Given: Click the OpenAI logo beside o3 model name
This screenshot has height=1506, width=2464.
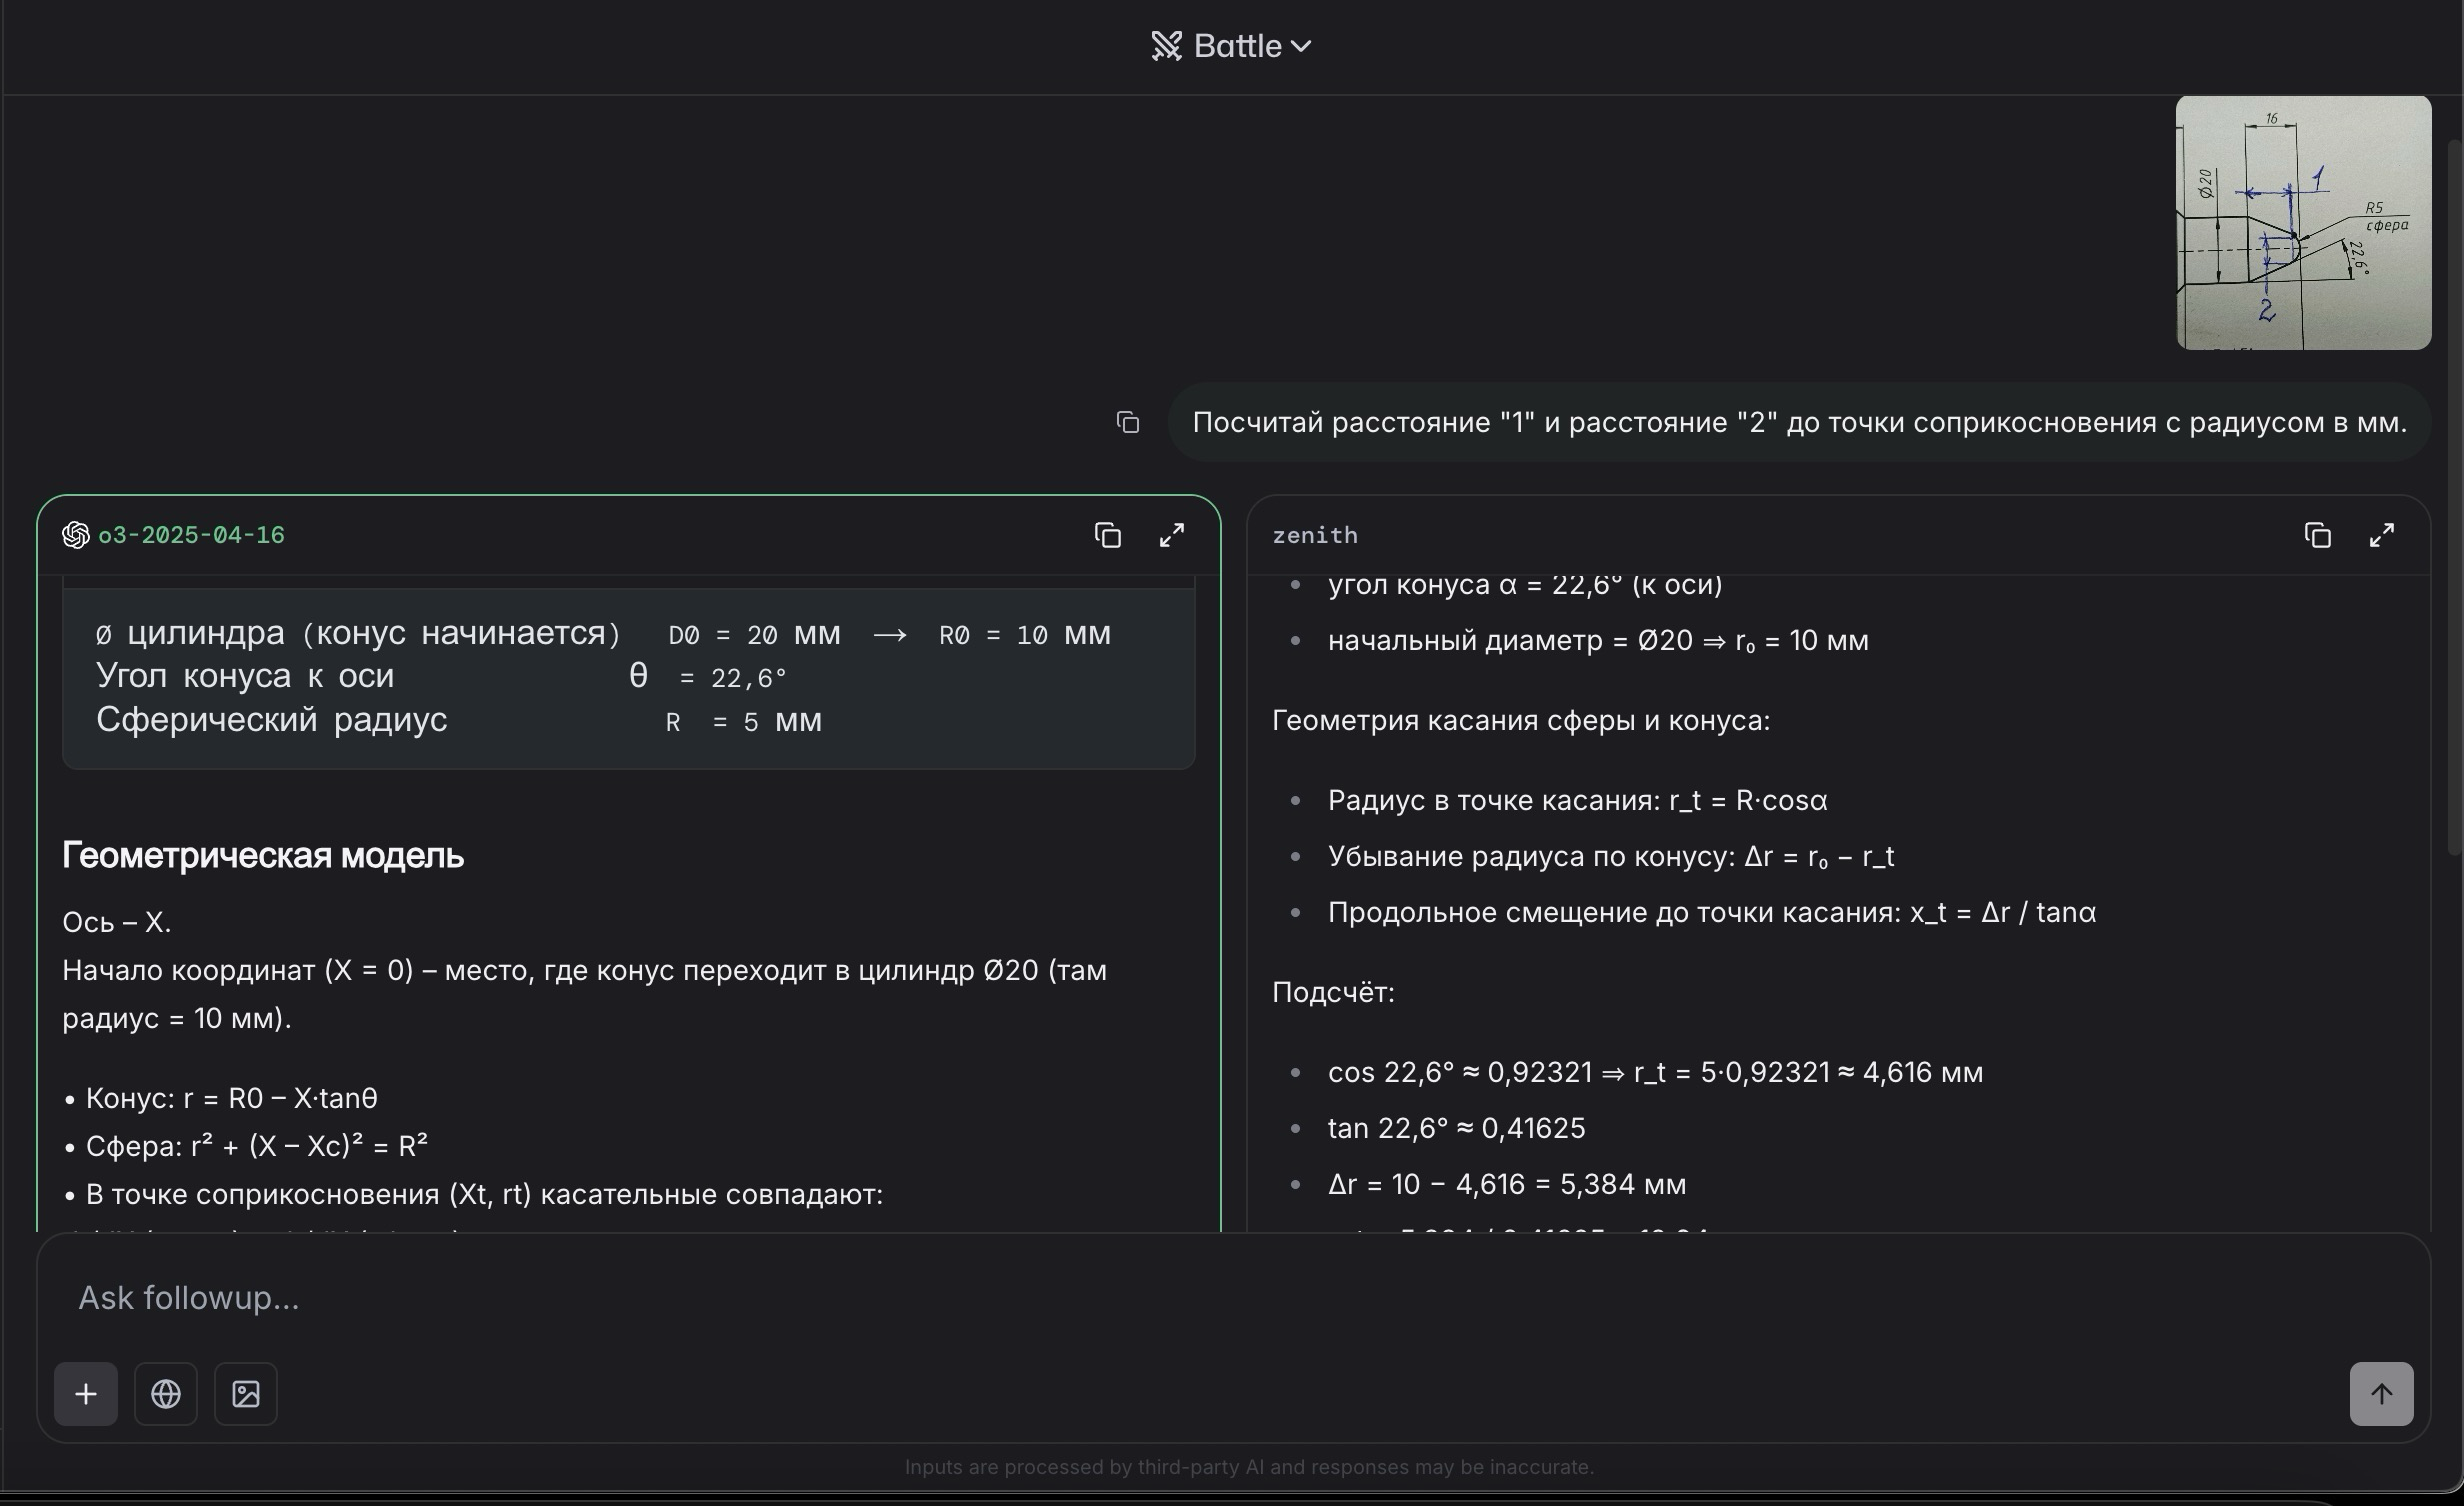Looking at the screenshot, I should tap(76, 536).
